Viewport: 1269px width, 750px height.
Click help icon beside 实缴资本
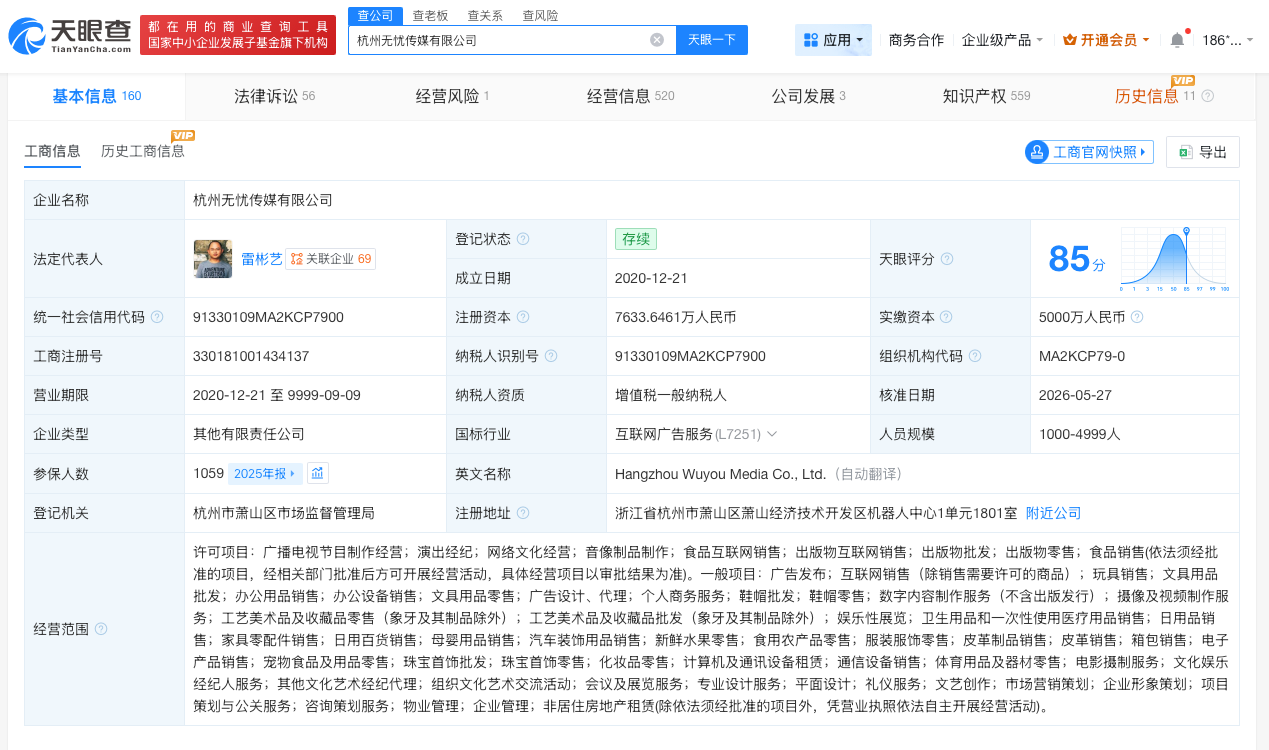coord(947,317)
